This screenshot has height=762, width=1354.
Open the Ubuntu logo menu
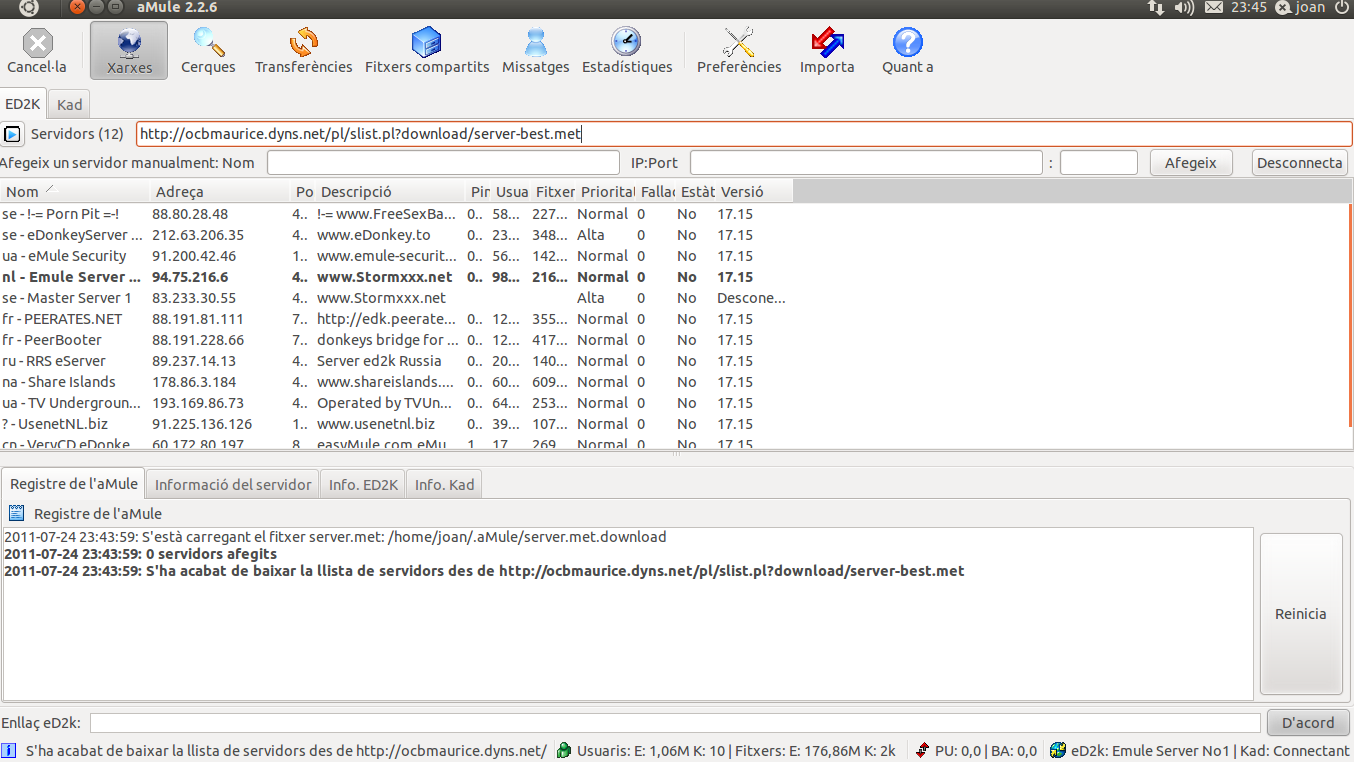29,8
